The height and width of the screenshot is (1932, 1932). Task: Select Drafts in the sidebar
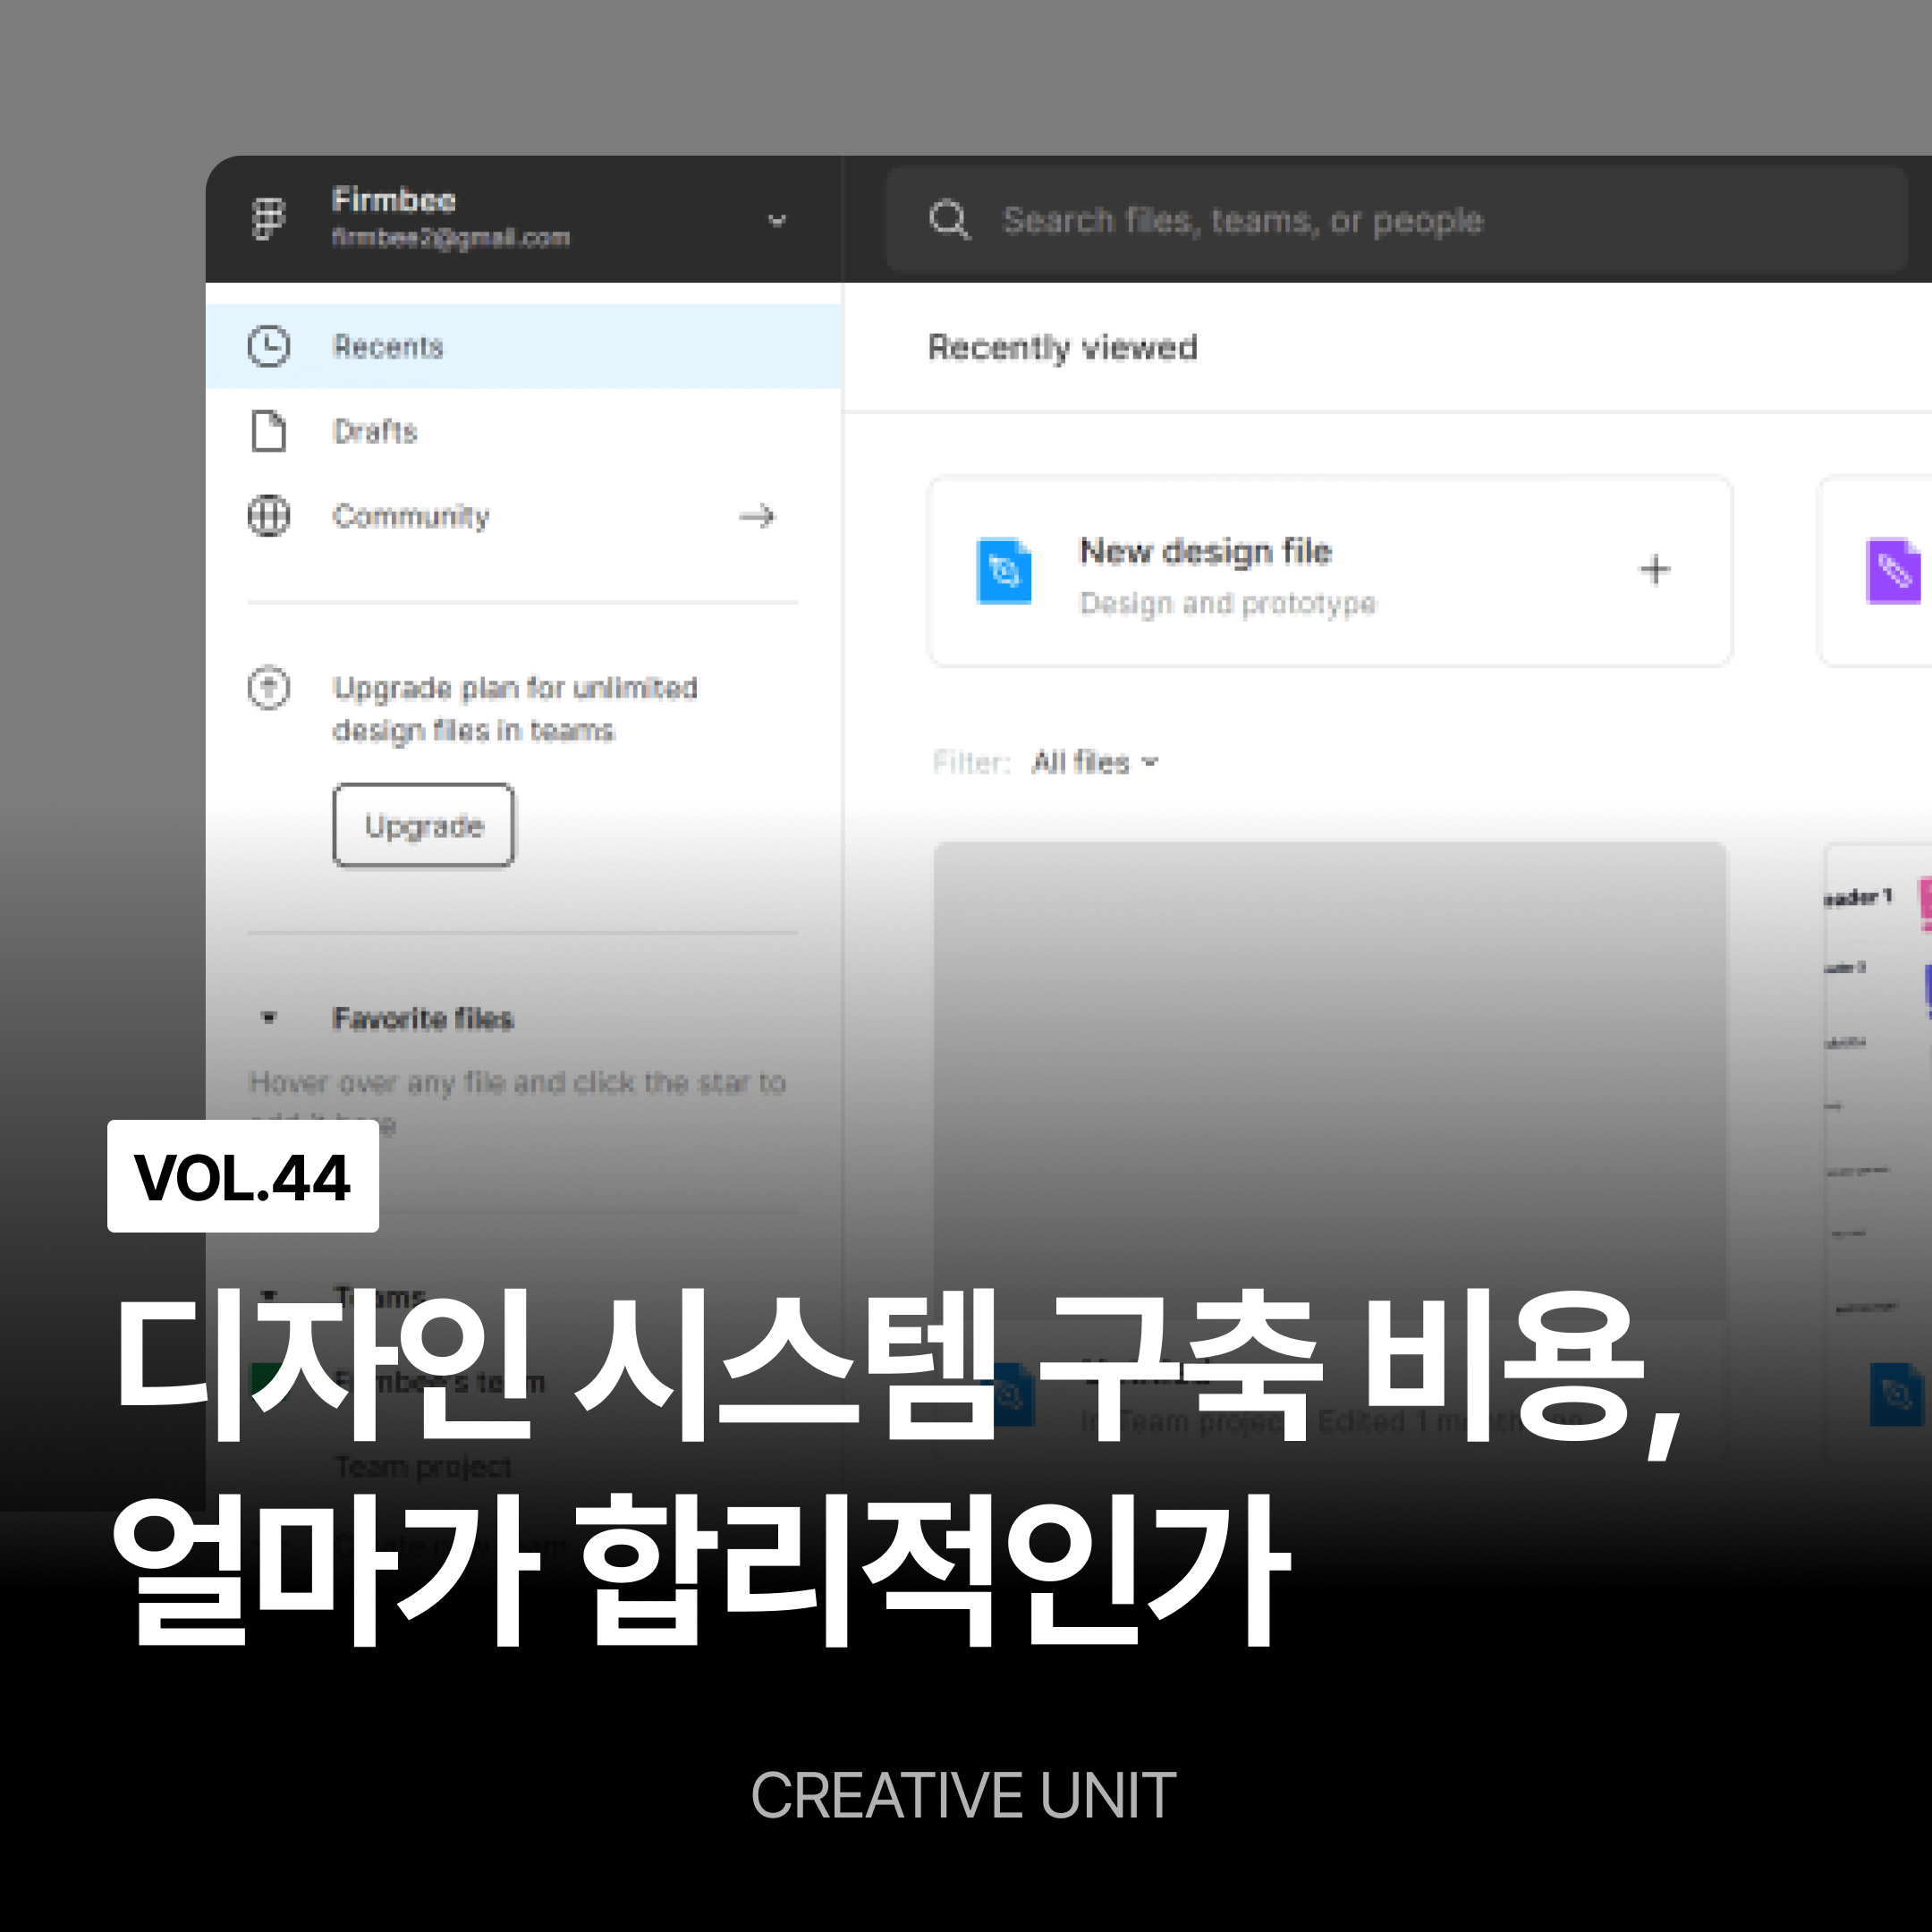[375, 431]
